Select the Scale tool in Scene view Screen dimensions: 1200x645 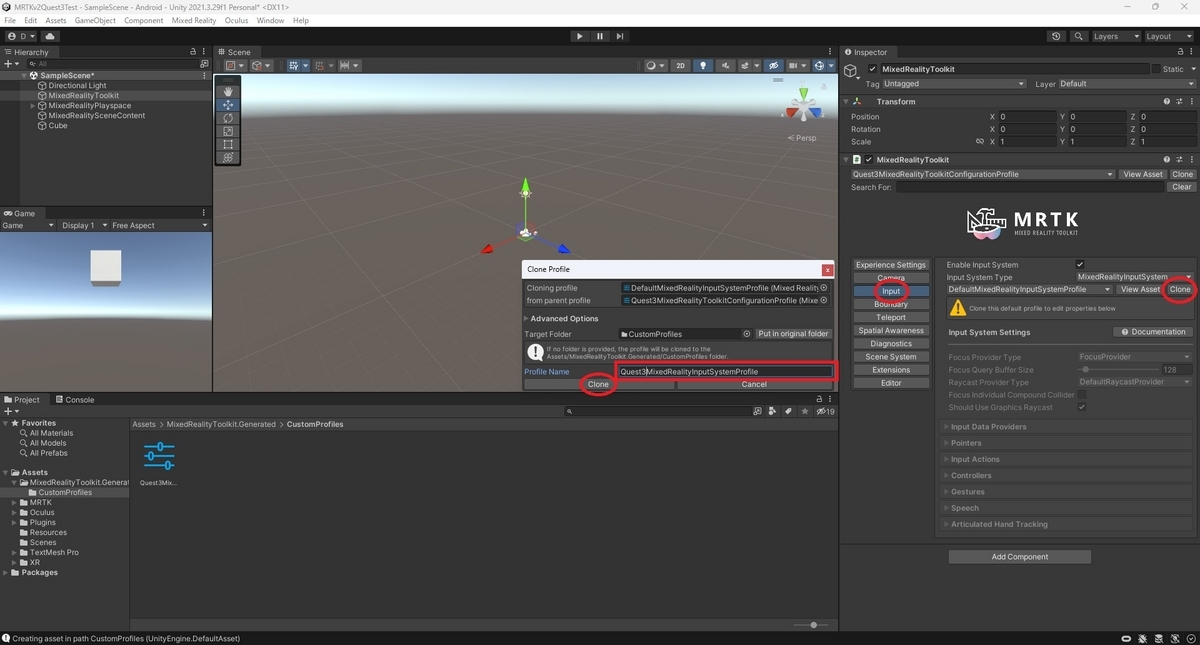click(228, 131)
